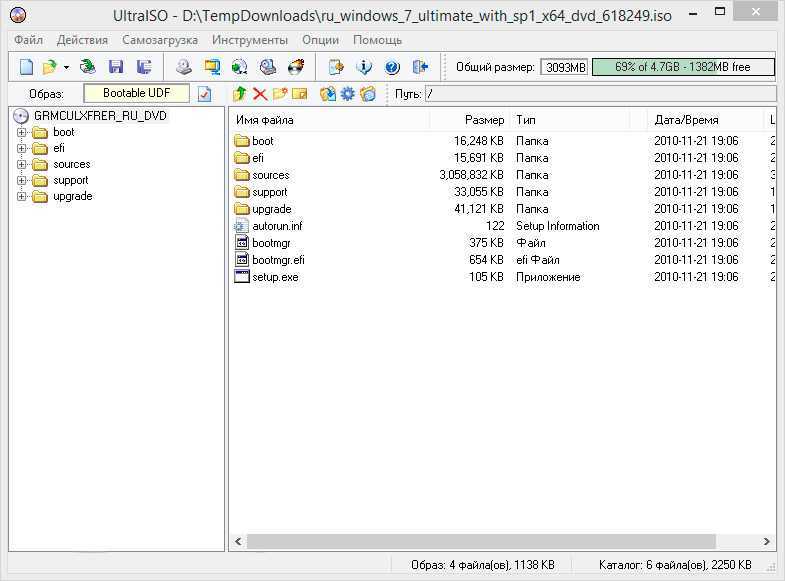This screenshot has width=785, height=581.
Task: Go up one level with green arrow
Action: click(x=240, y=94)
